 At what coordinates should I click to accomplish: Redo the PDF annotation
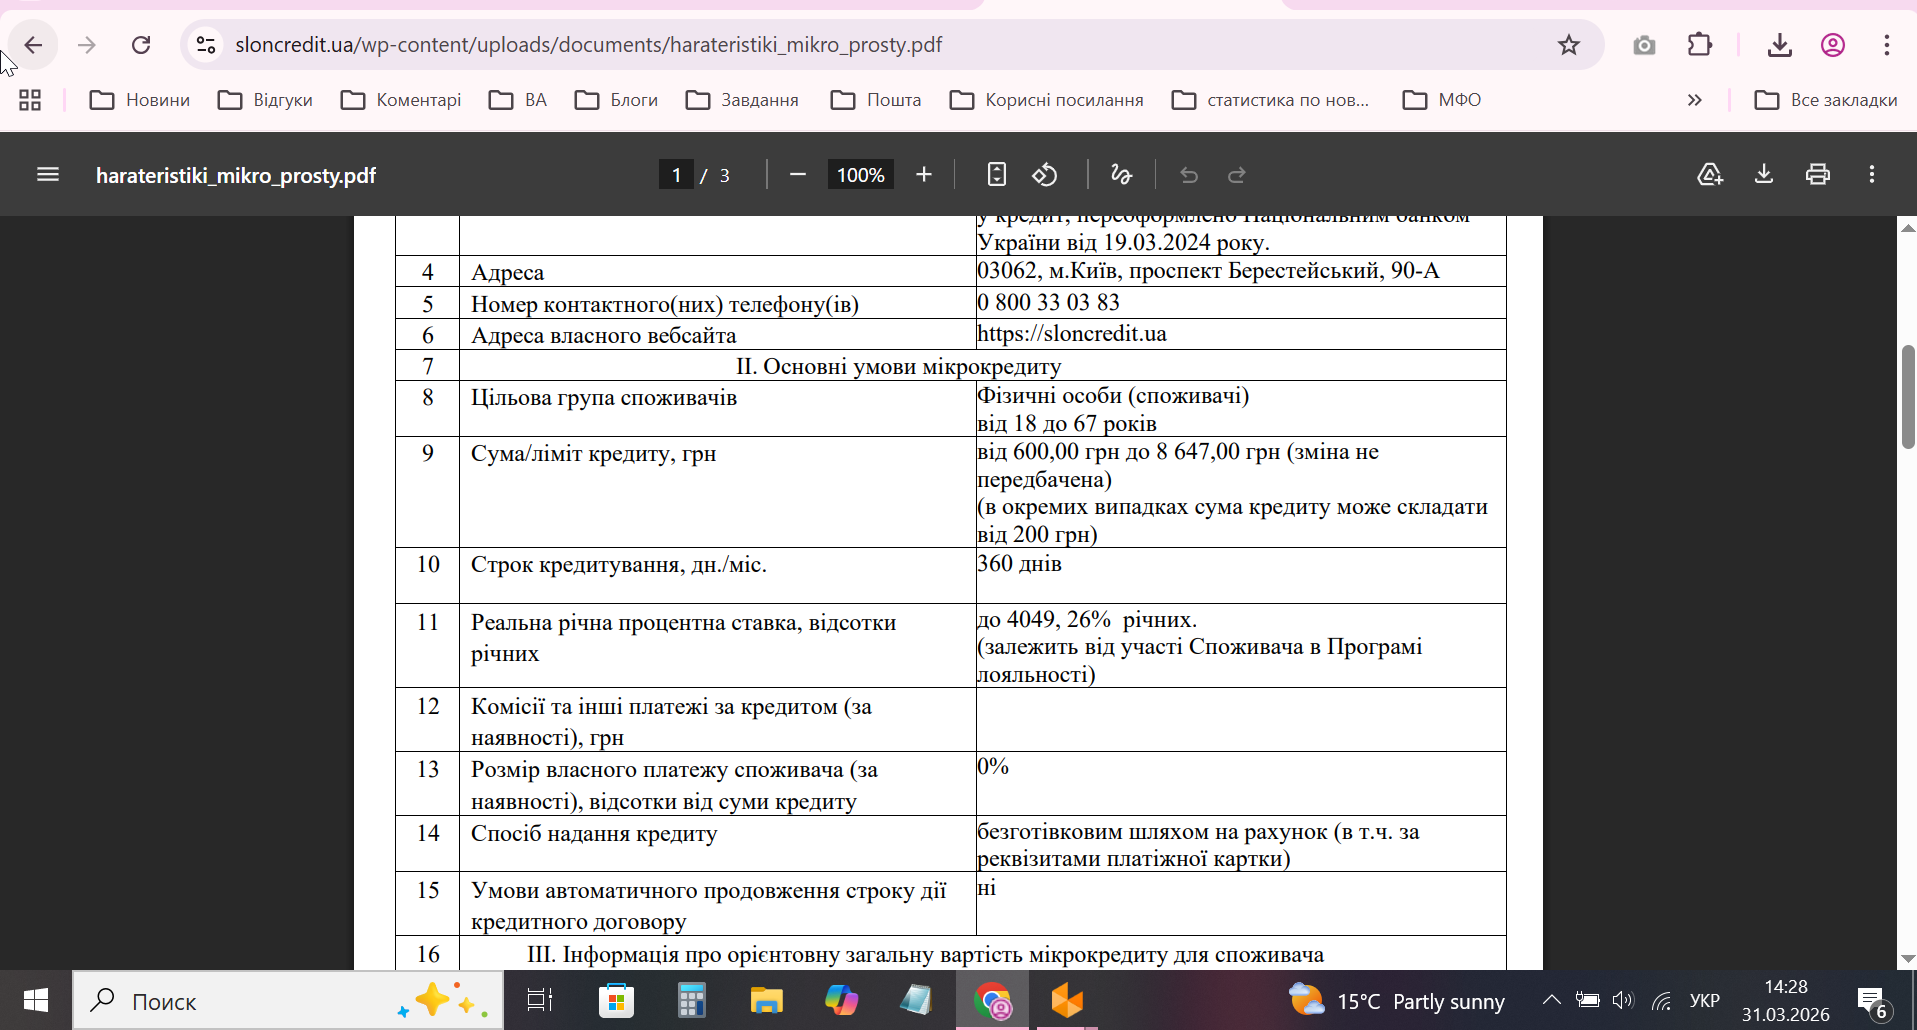point(1237,175)
